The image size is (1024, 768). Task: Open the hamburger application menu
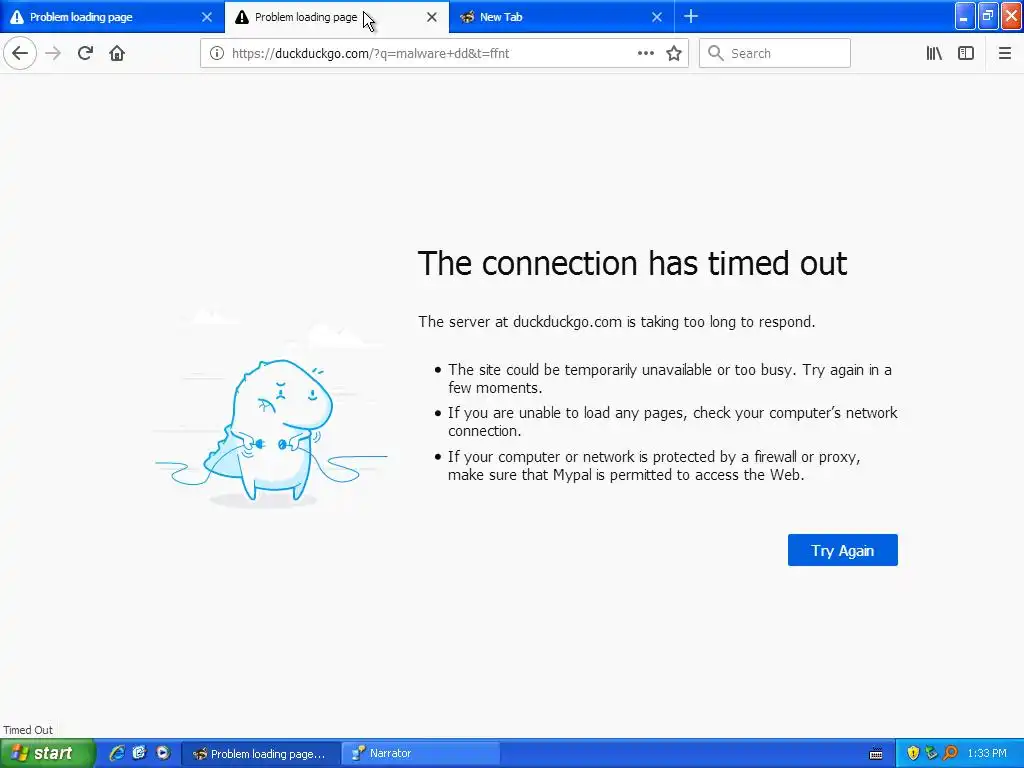1004,53
